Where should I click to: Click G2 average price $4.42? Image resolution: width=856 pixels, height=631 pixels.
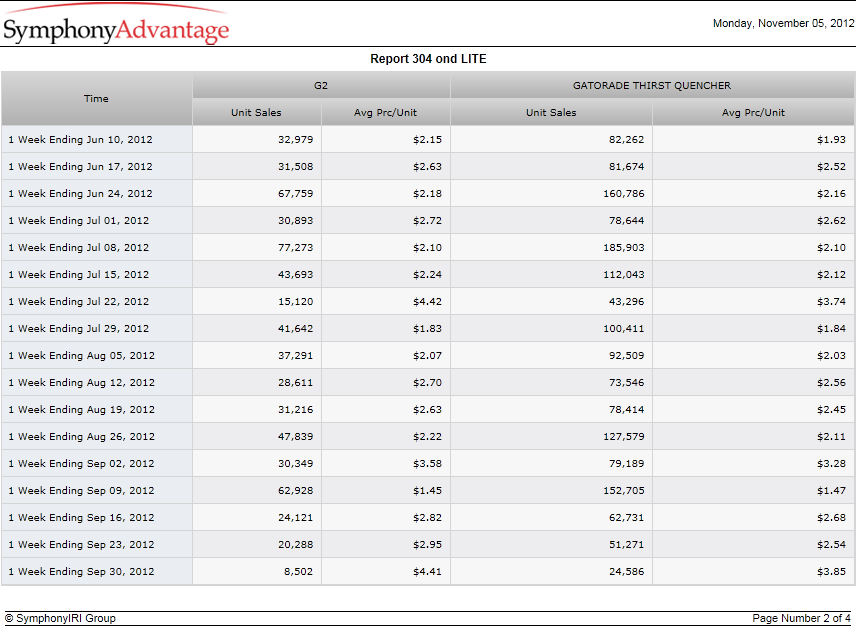click(x=427, y=302)
